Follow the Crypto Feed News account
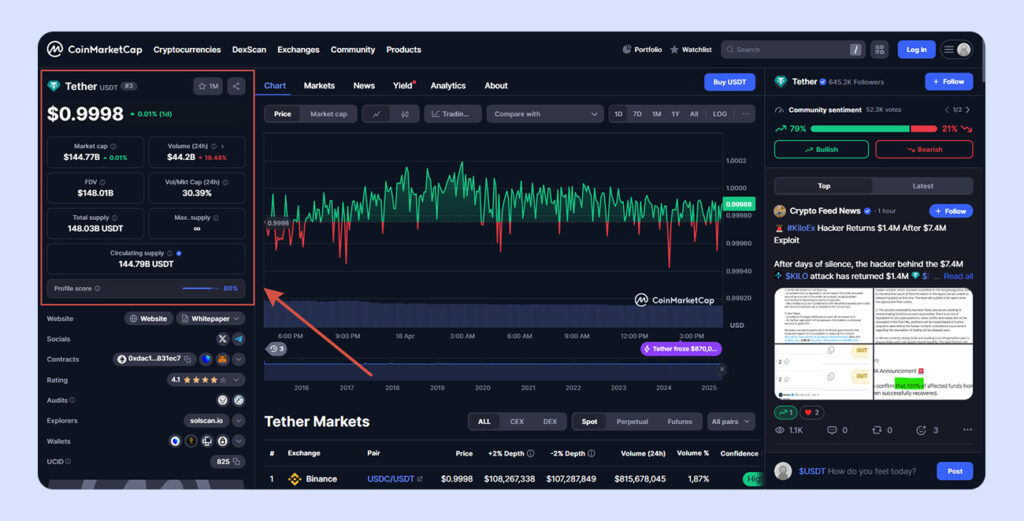1024x521 pixels. 951,211
